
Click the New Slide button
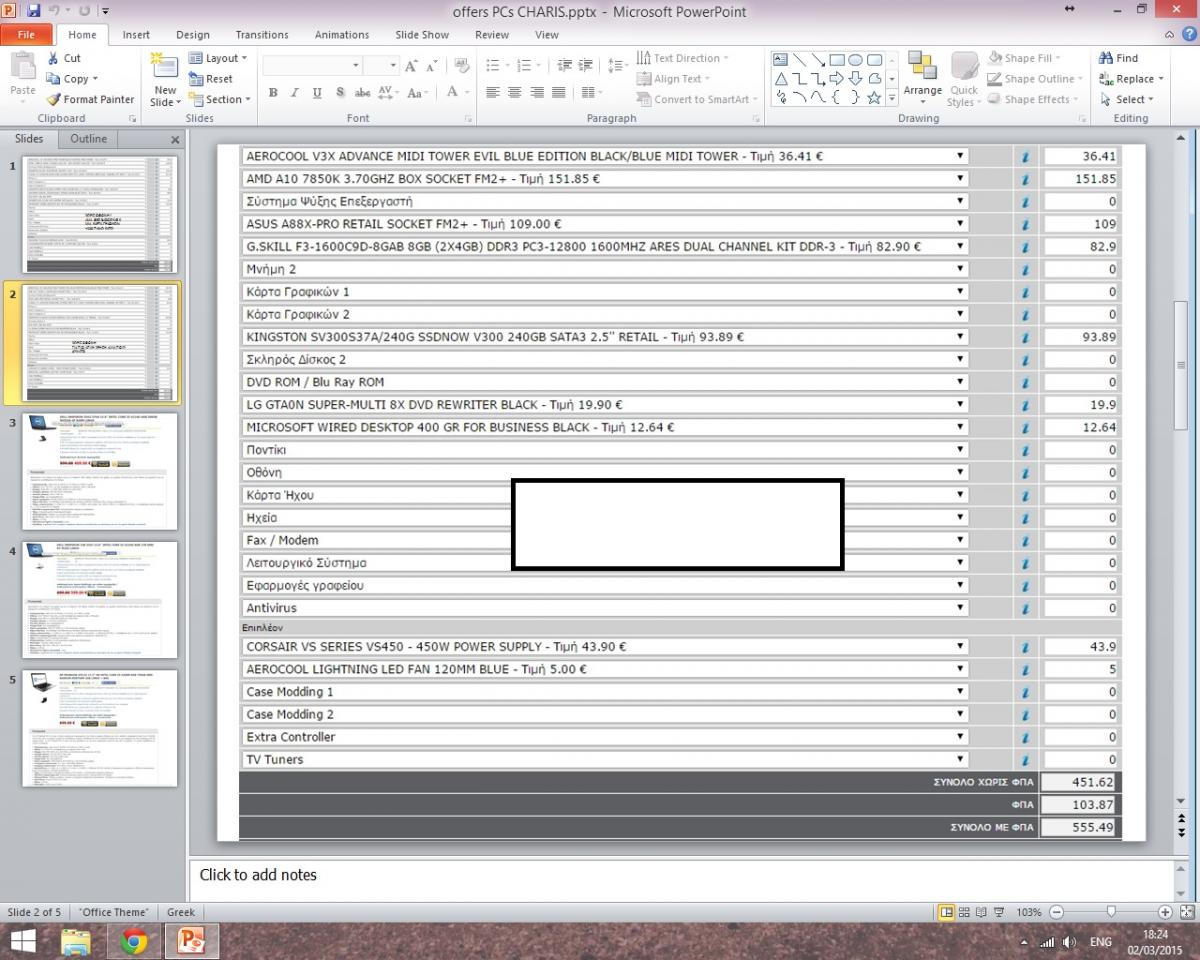coord(164,79)
